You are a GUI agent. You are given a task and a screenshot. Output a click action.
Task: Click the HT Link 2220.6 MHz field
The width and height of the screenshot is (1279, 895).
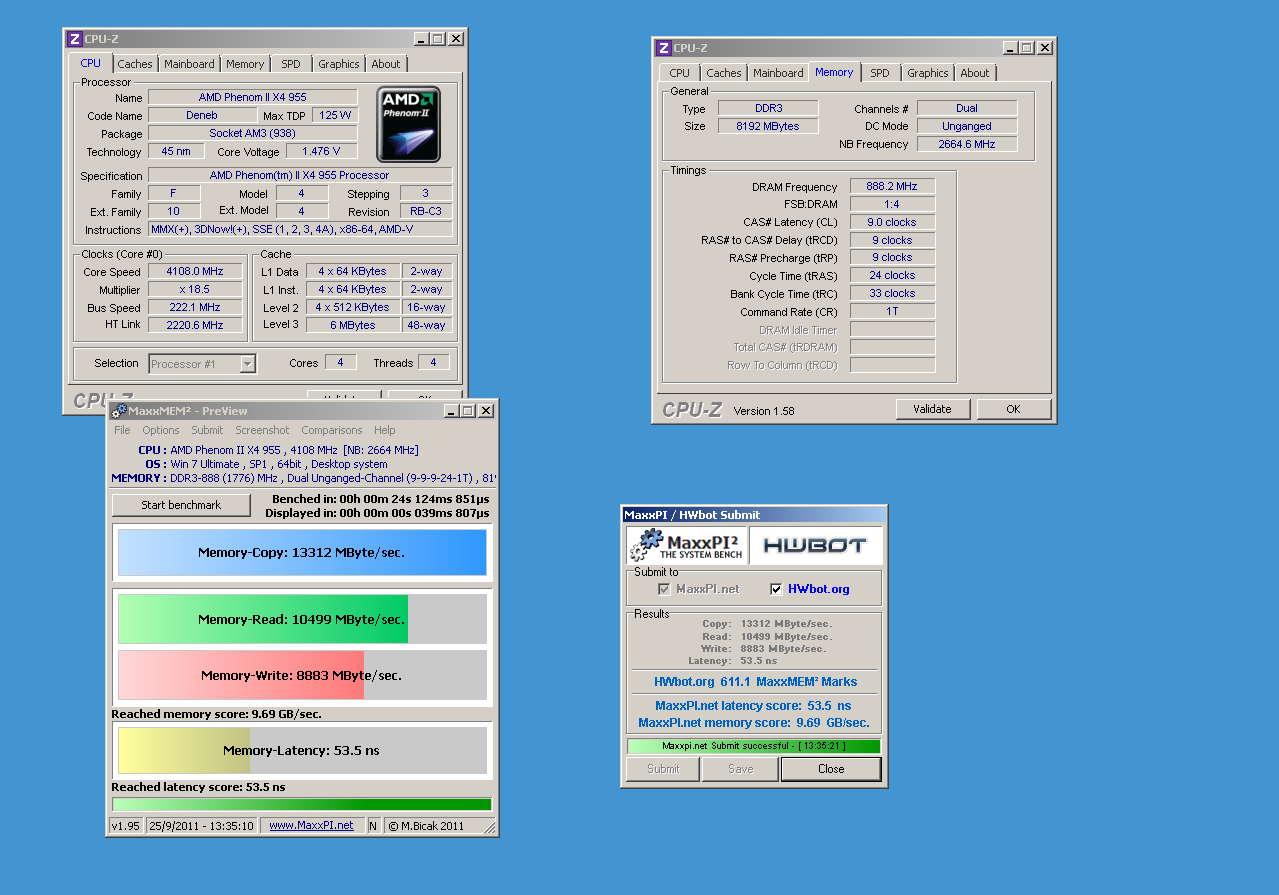pyautogui.click(x=195, y=325)
